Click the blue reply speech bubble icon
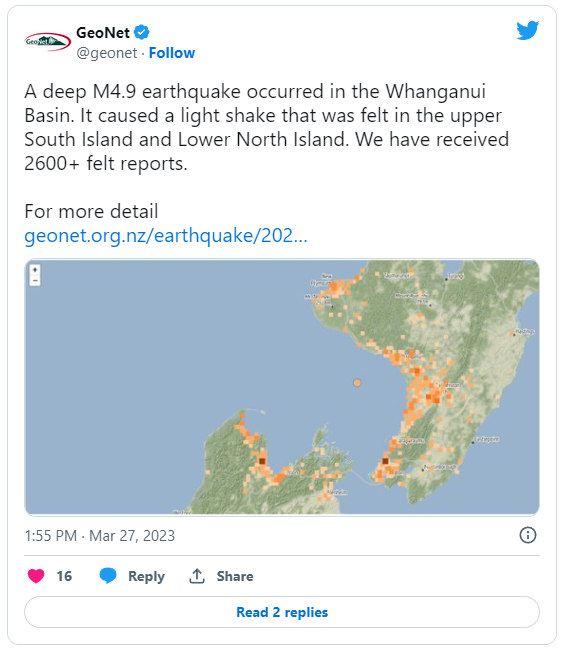 [x=108, y=576]
